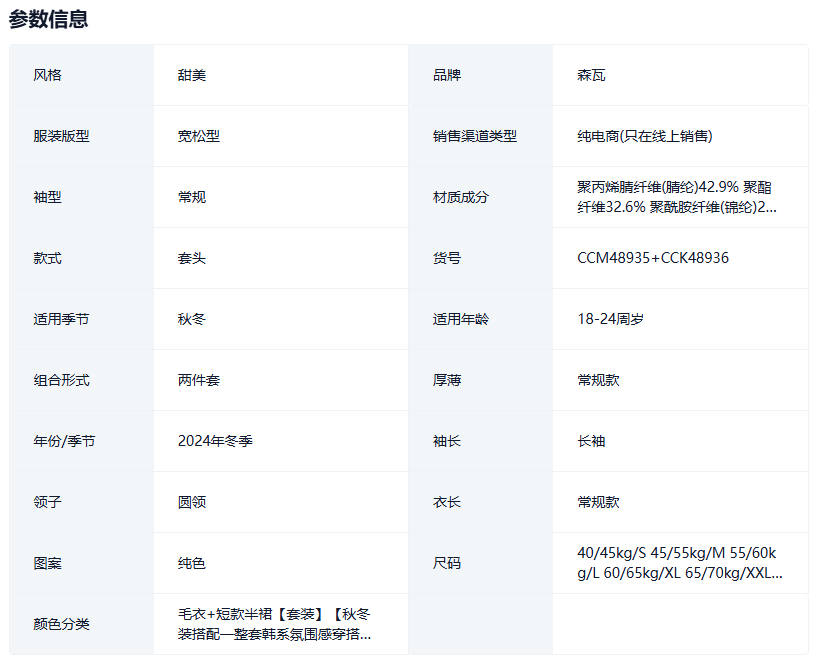Select the 长袖 sleeve length value
This screenshot has height=666, width=816.
591,441
